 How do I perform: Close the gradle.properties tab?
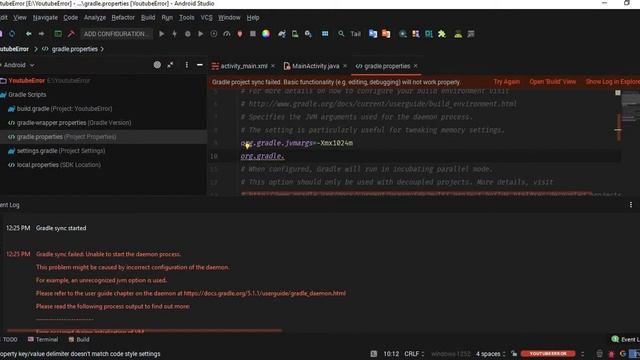point(416,66)
